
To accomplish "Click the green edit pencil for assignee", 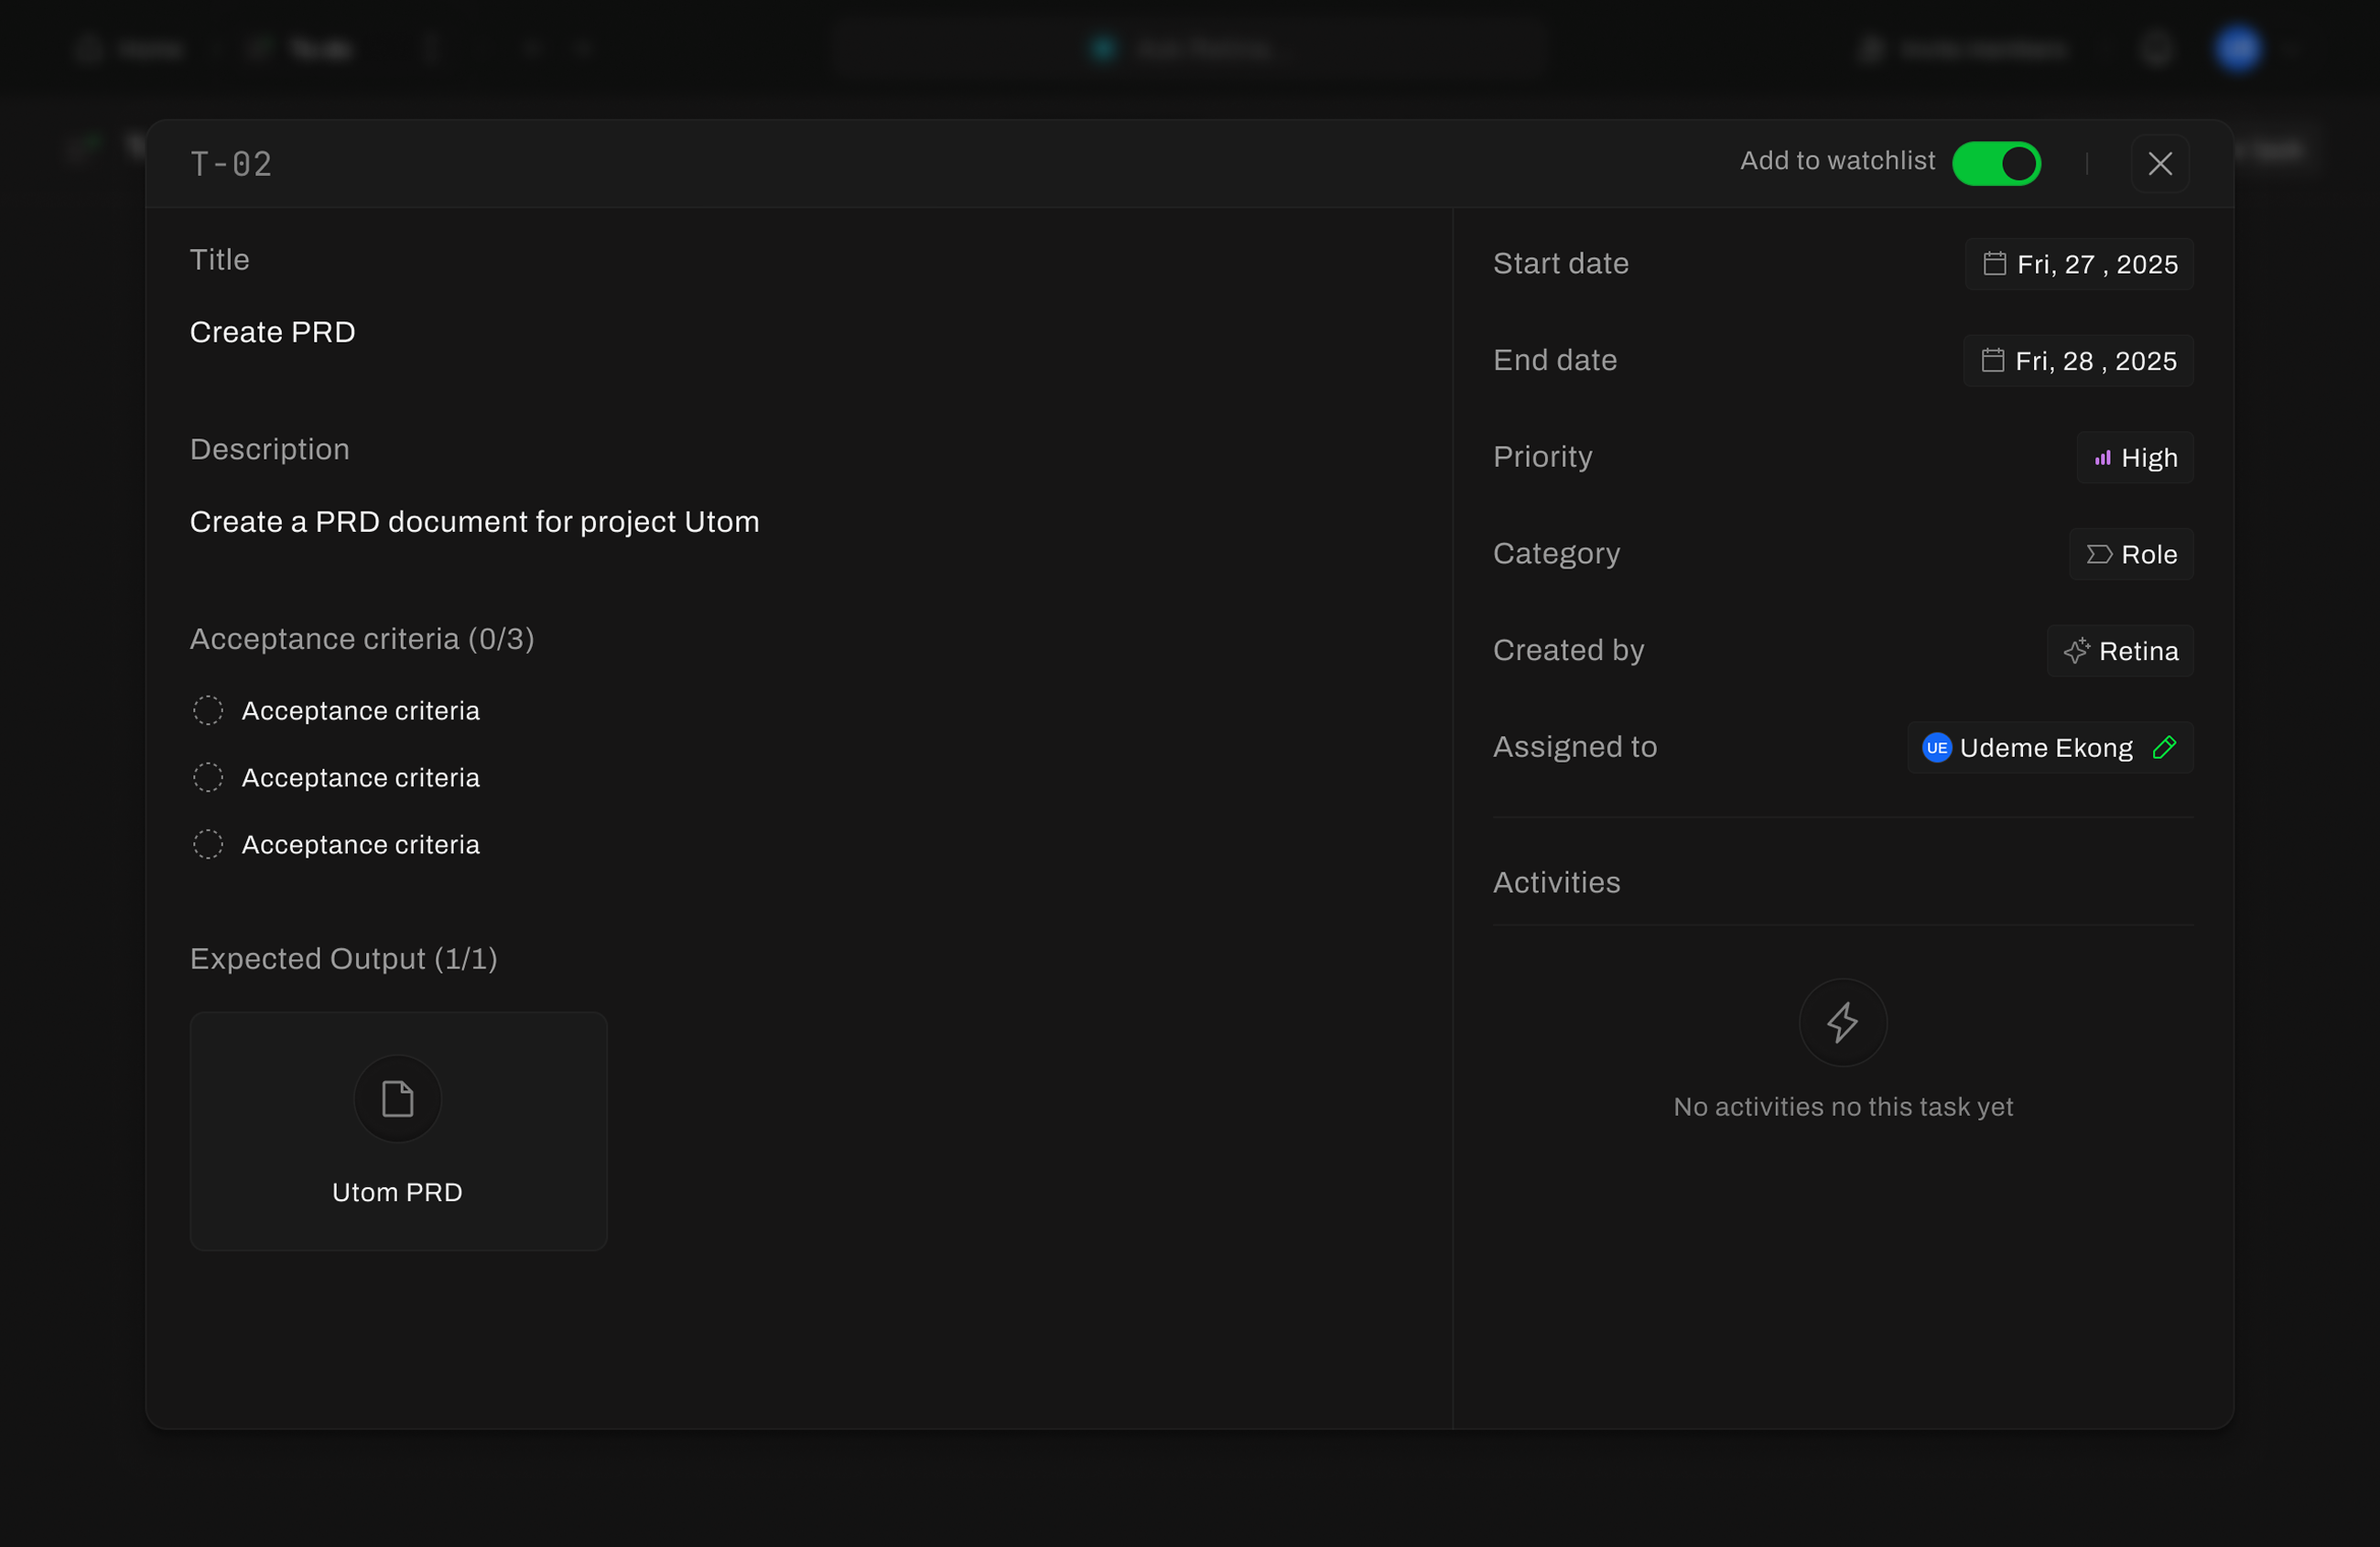I will pos(2164,748).
